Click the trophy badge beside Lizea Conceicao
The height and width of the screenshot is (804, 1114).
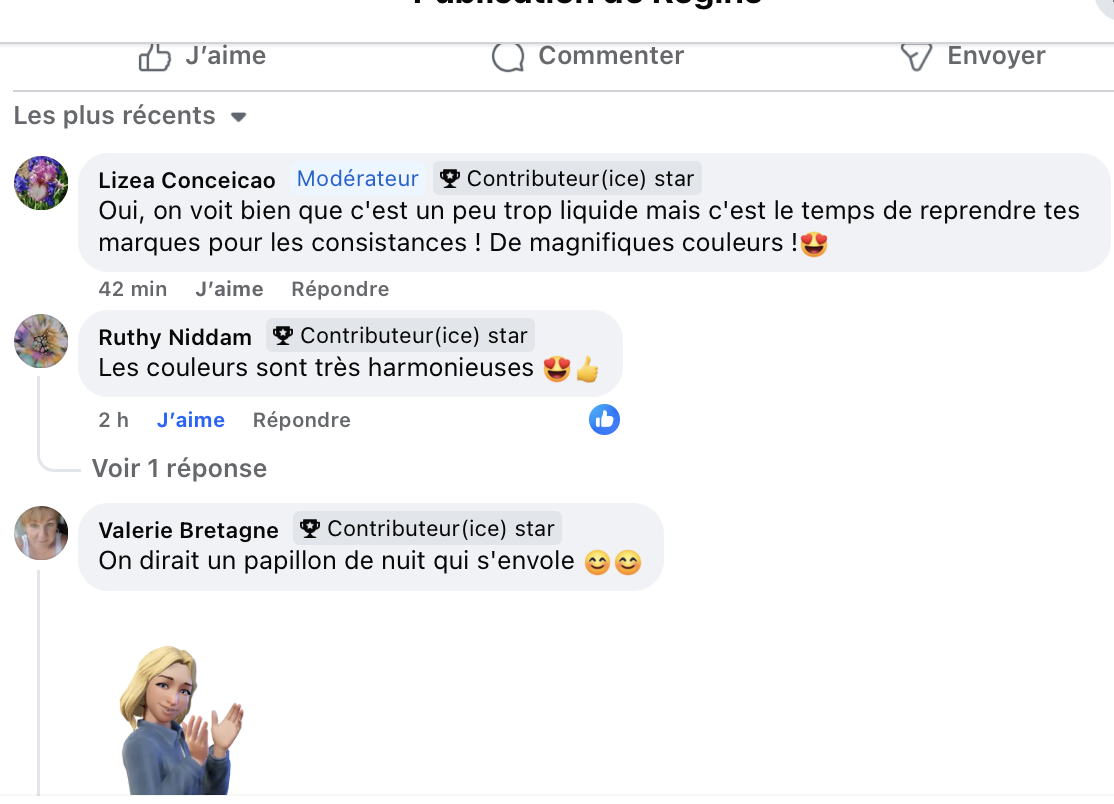(450, 179)
